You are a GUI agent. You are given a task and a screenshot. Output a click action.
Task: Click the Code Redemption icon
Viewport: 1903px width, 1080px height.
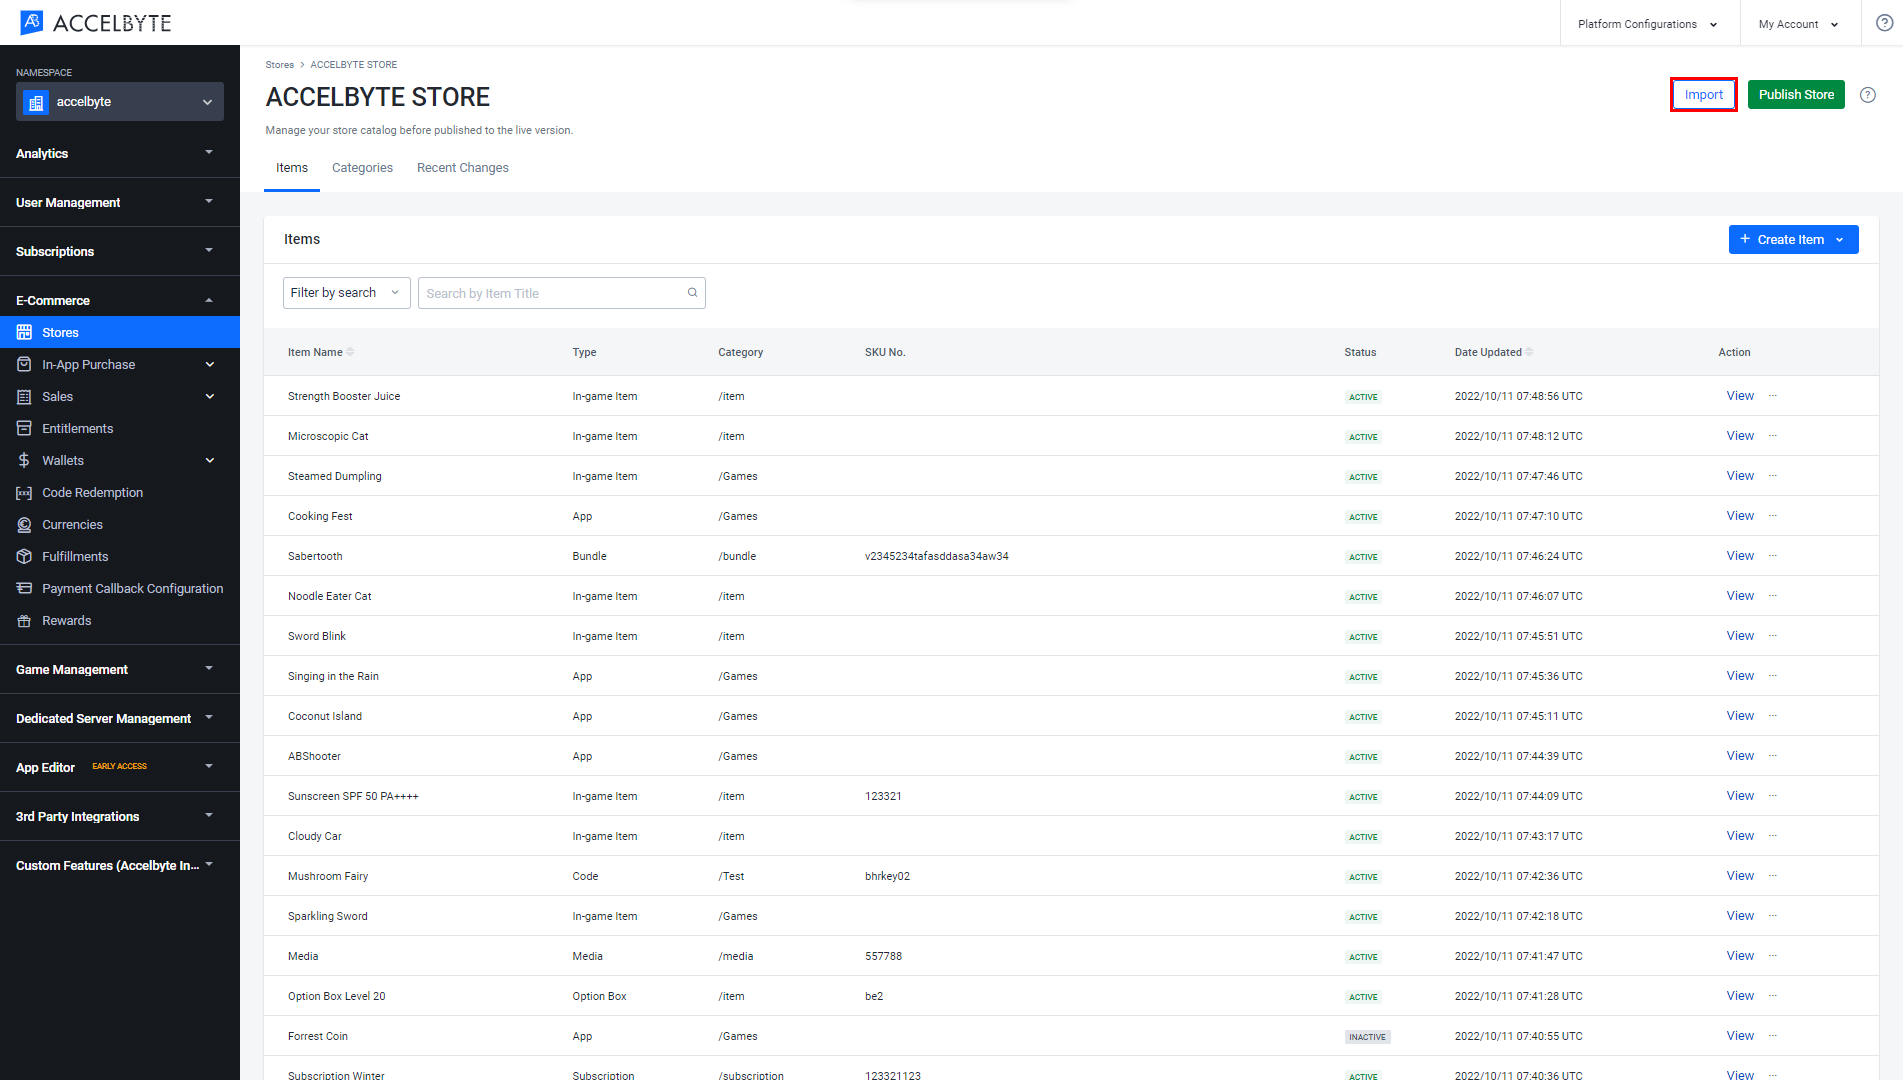(x=24, y=492)
